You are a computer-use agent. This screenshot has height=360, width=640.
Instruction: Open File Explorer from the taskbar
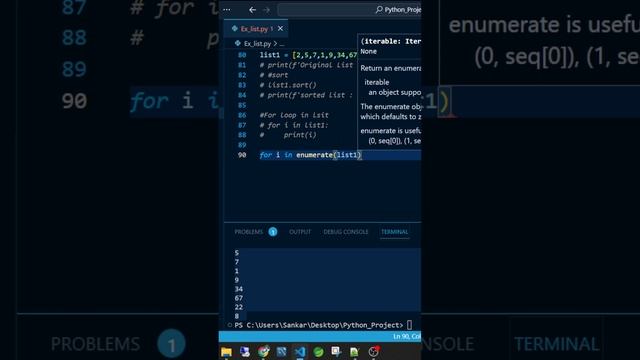(x=227, y=351)
